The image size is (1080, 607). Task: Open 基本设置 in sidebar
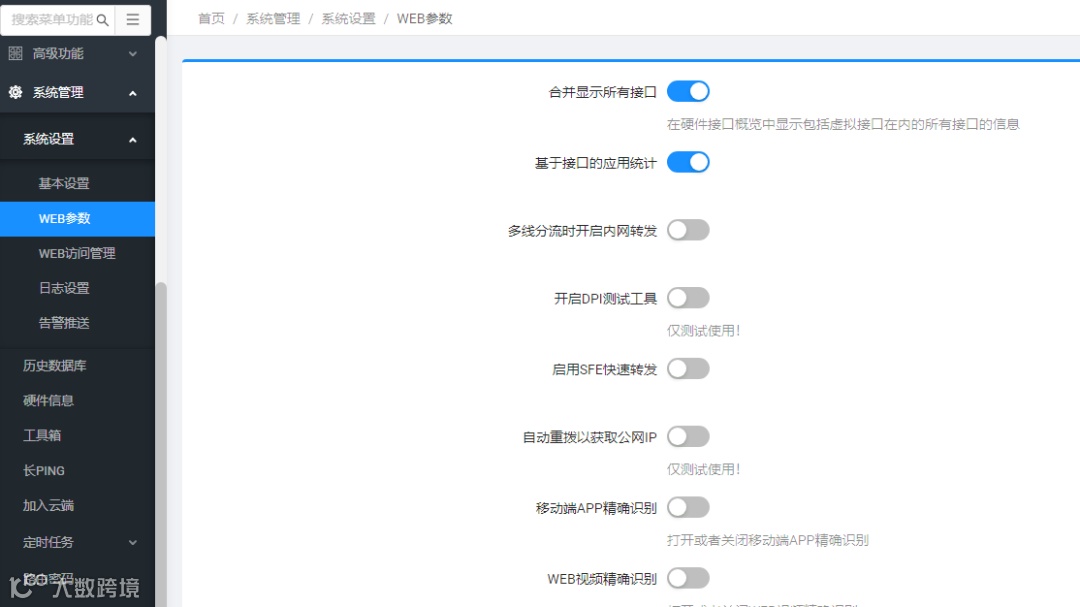(x=77, y=183)
